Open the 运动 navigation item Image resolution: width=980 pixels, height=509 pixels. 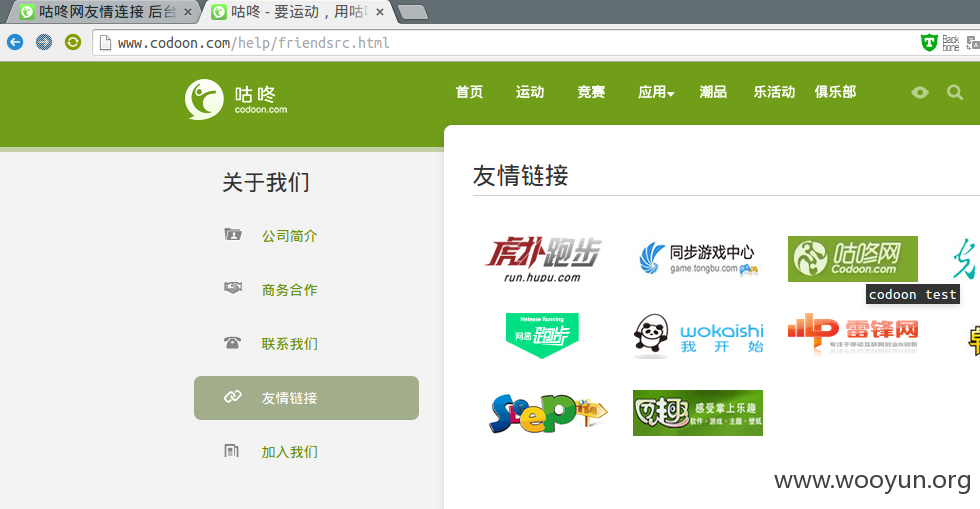[x=529, y=92]
